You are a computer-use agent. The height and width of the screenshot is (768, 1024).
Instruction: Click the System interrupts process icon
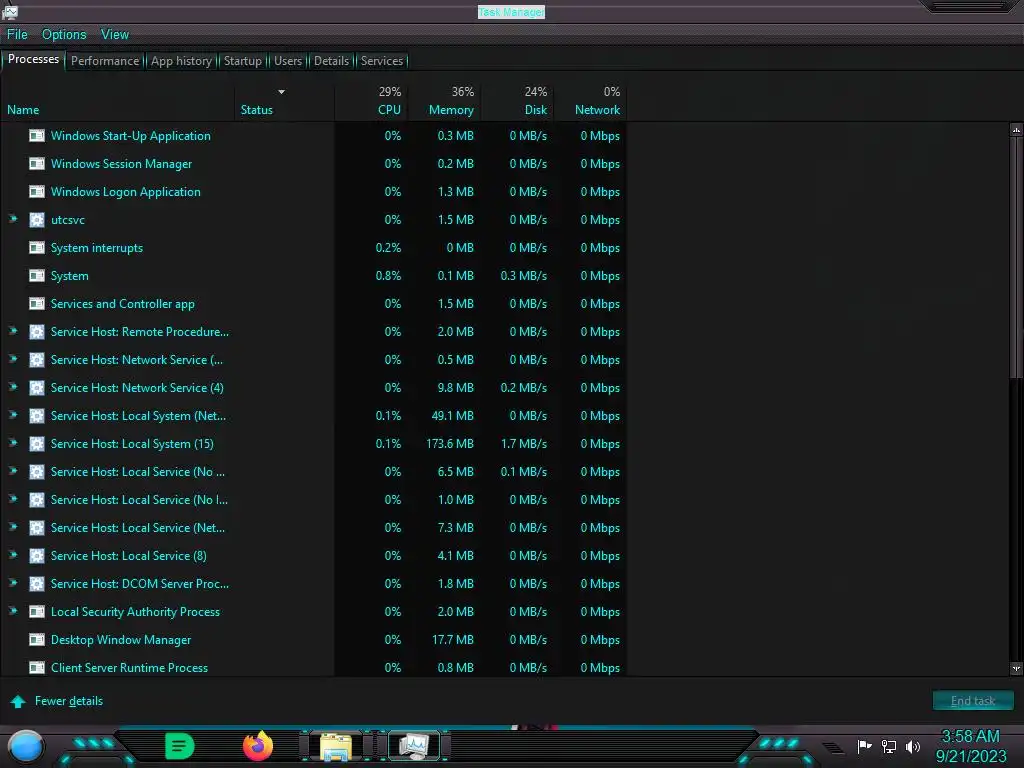tap(37, 248)
